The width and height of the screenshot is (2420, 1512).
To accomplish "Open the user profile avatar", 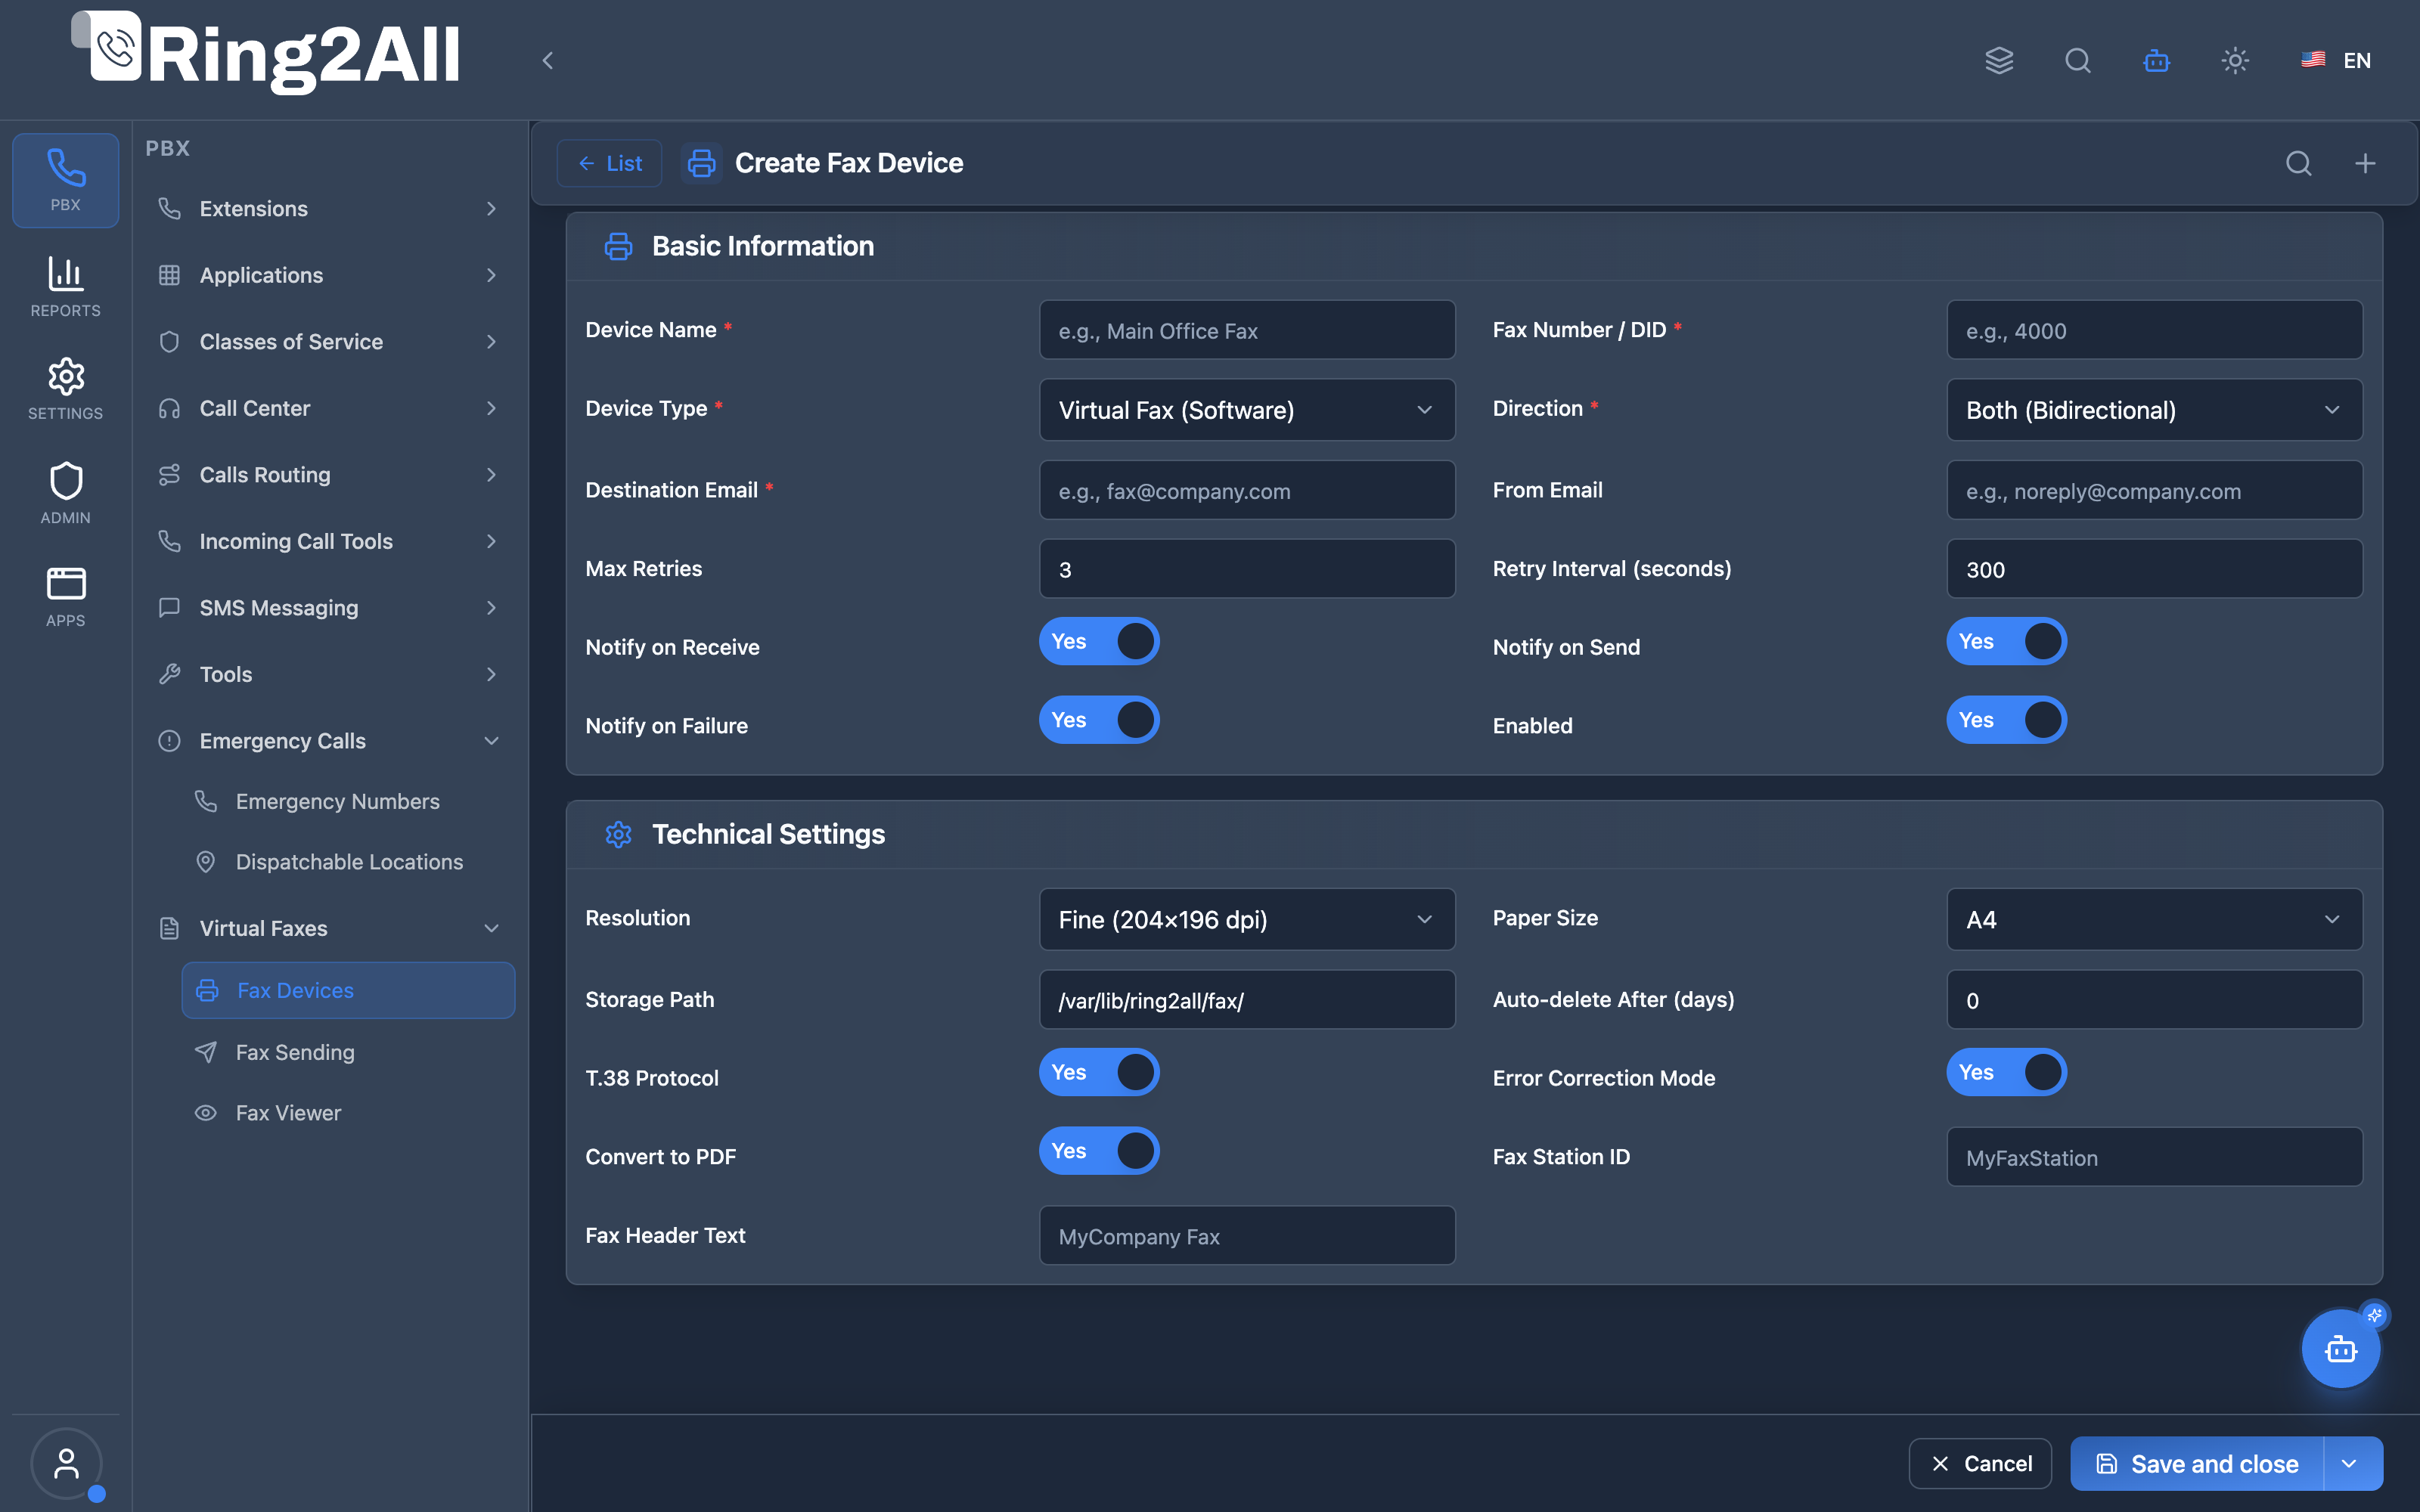I will coord(66,1463).
